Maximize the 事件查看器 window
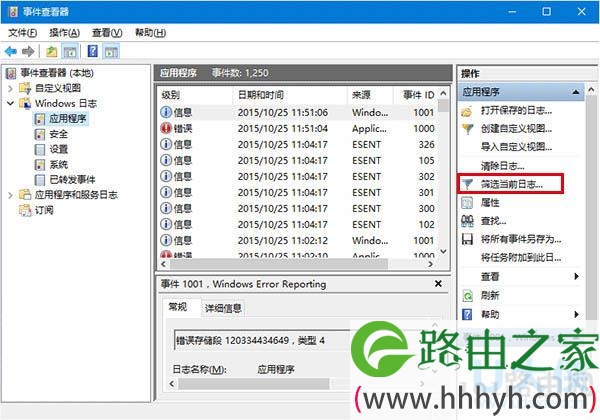The height and width of the screenshot is (420, 600). 546,11
